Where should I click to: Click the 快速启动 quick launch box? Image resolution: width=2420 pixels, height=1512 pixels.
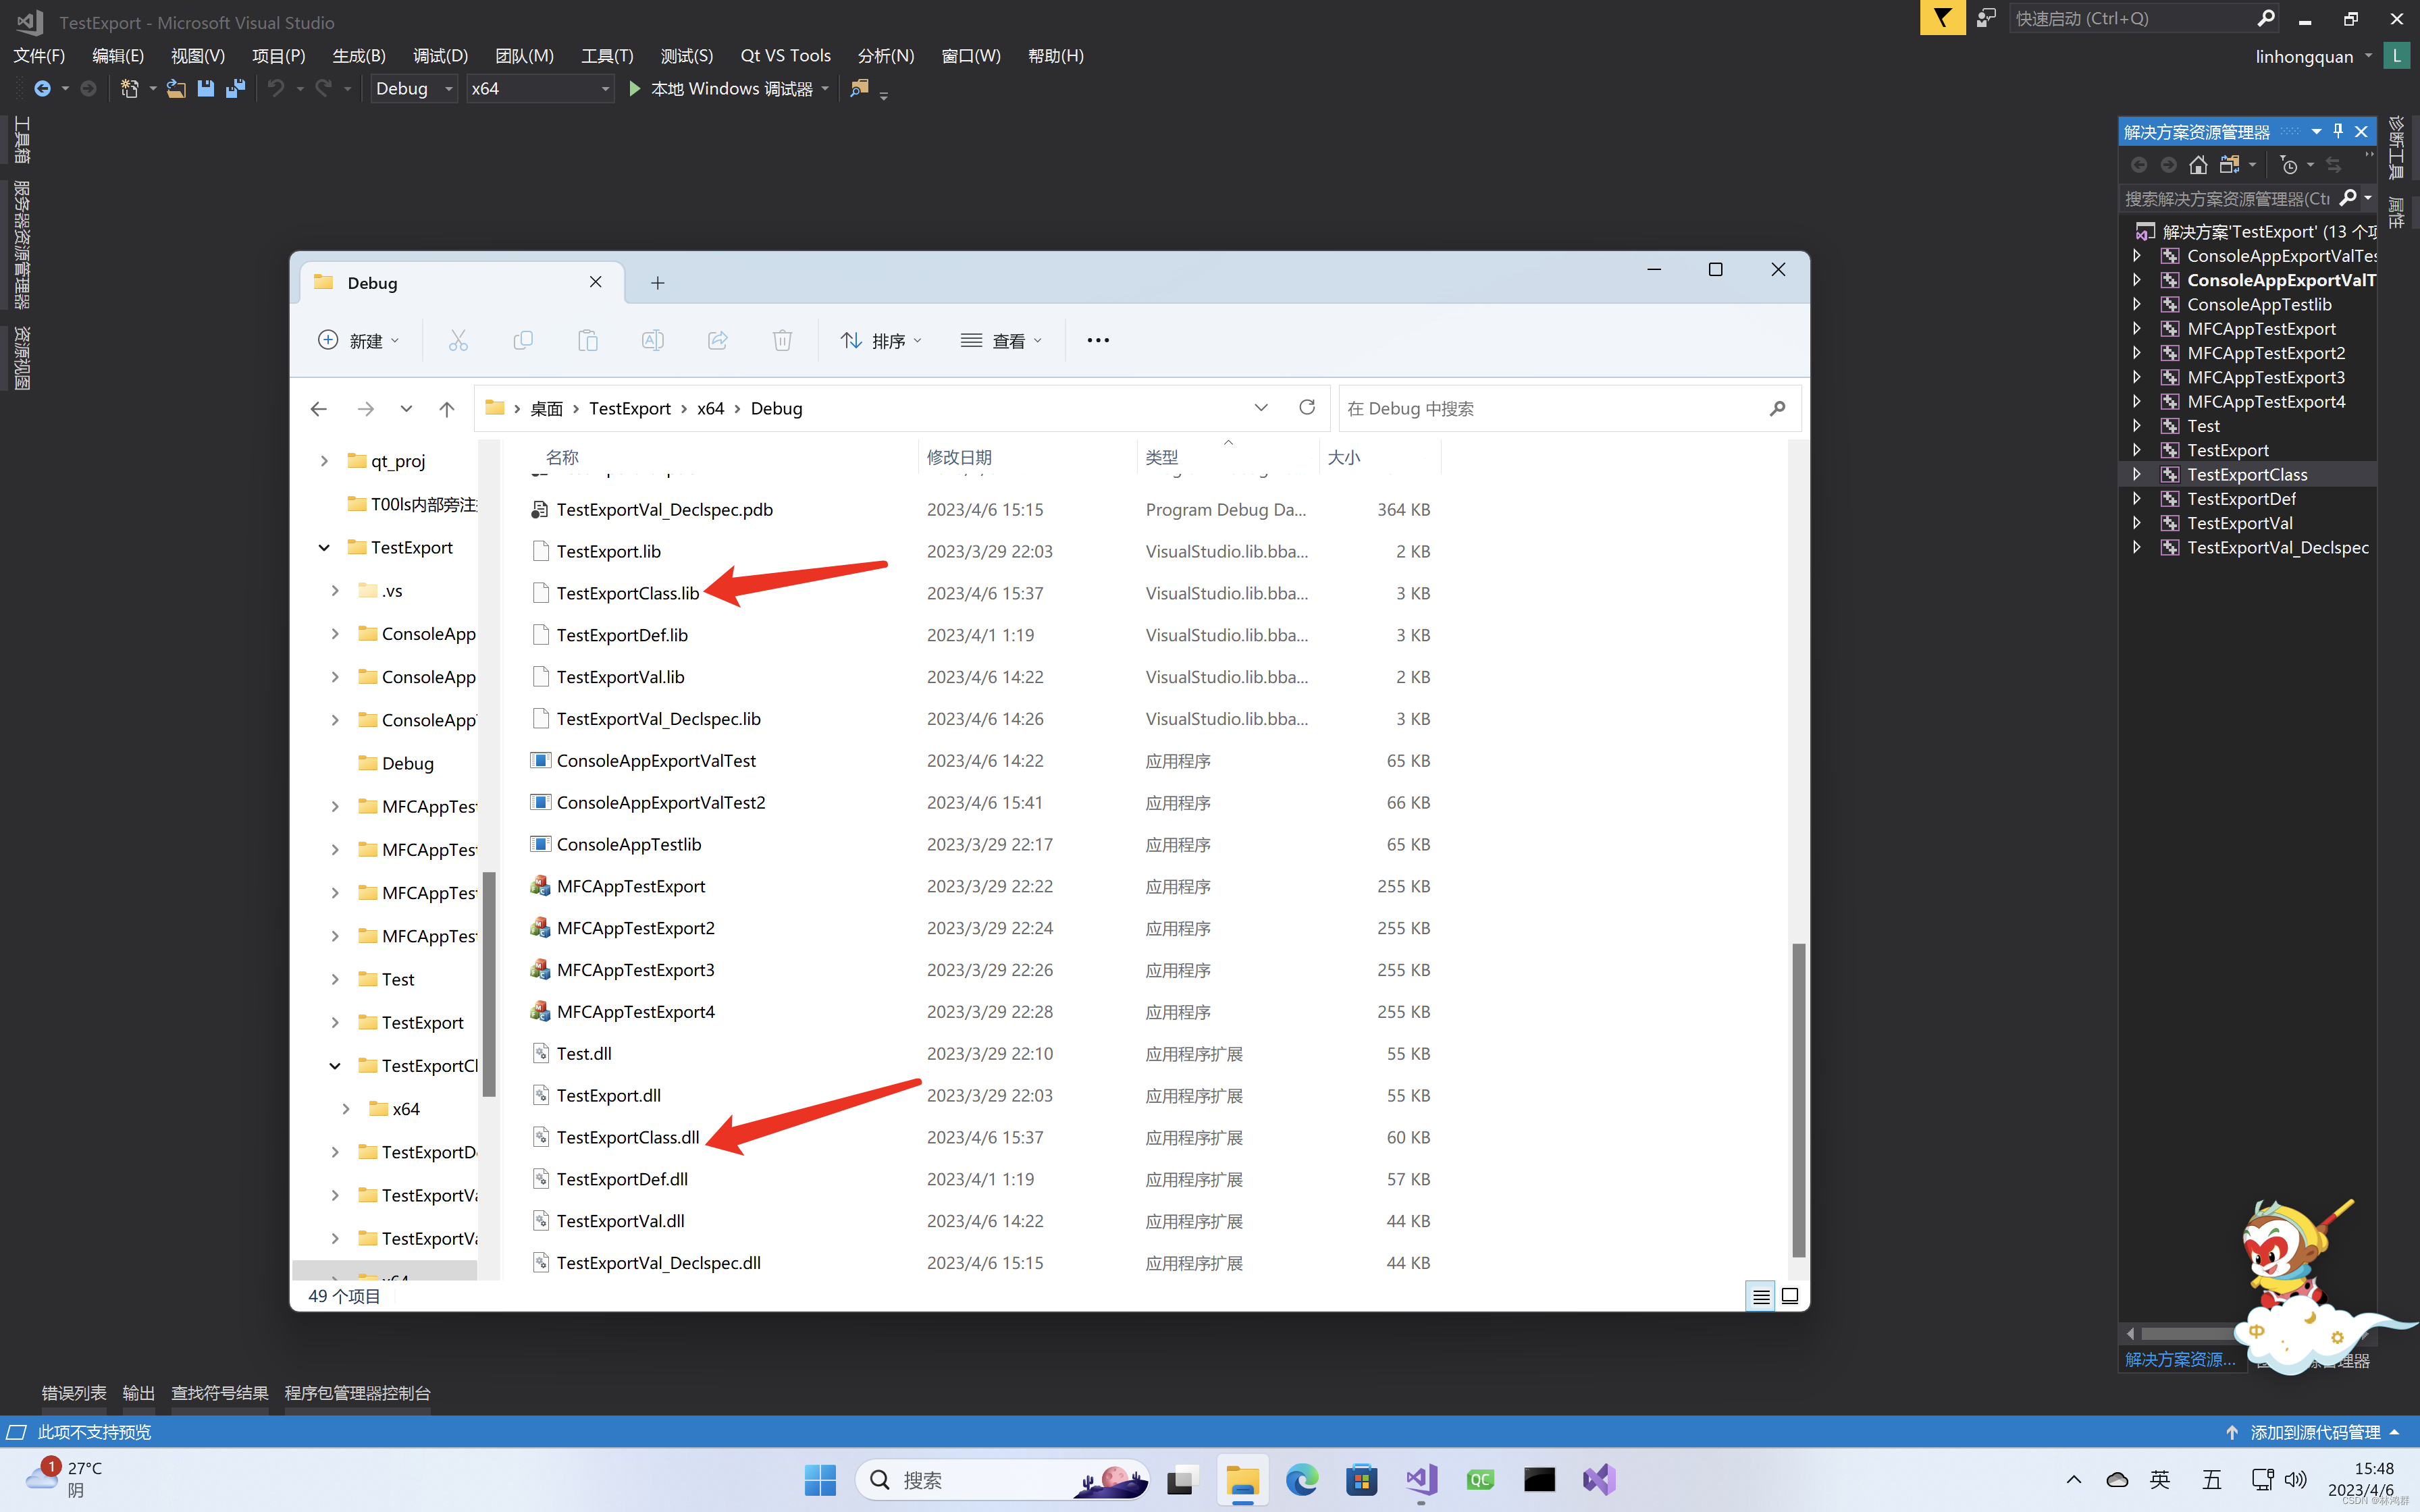pos(2145,18)
